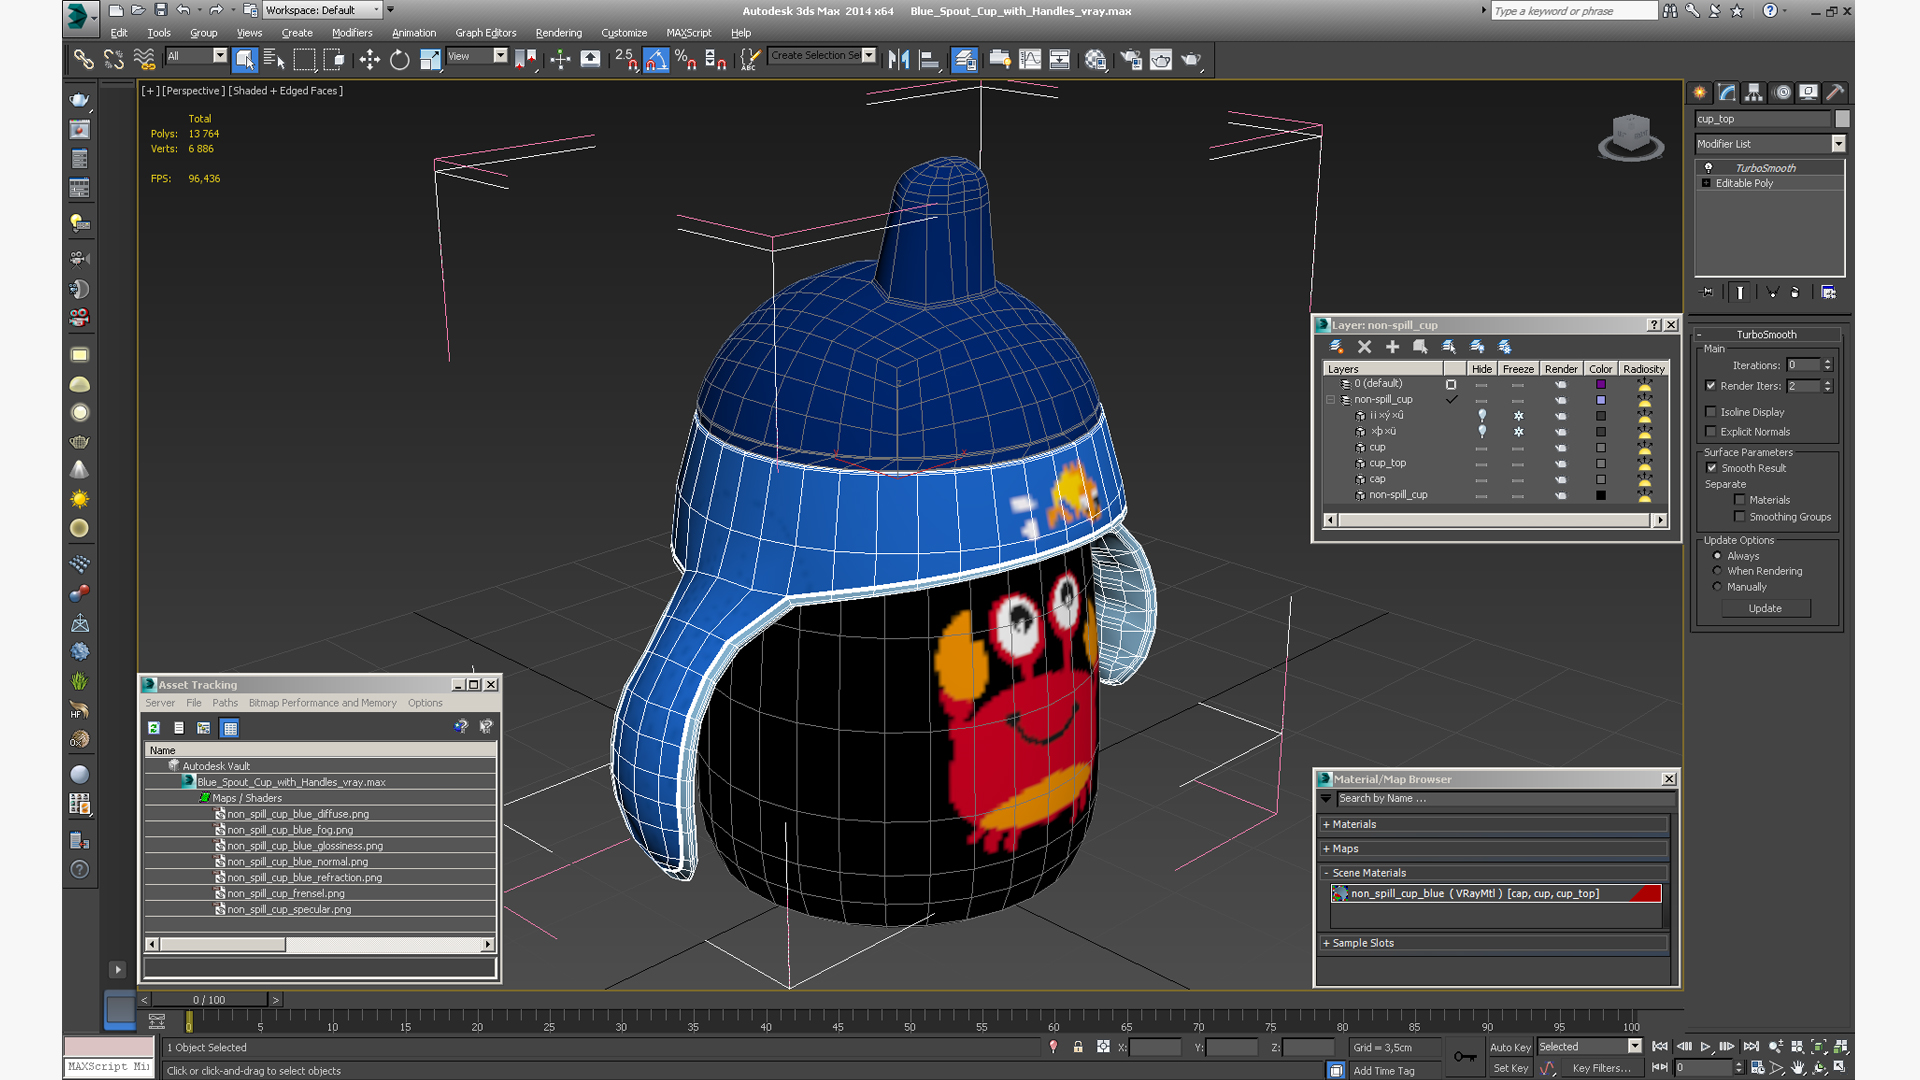Select the Select and Move tool

[369, 60]
